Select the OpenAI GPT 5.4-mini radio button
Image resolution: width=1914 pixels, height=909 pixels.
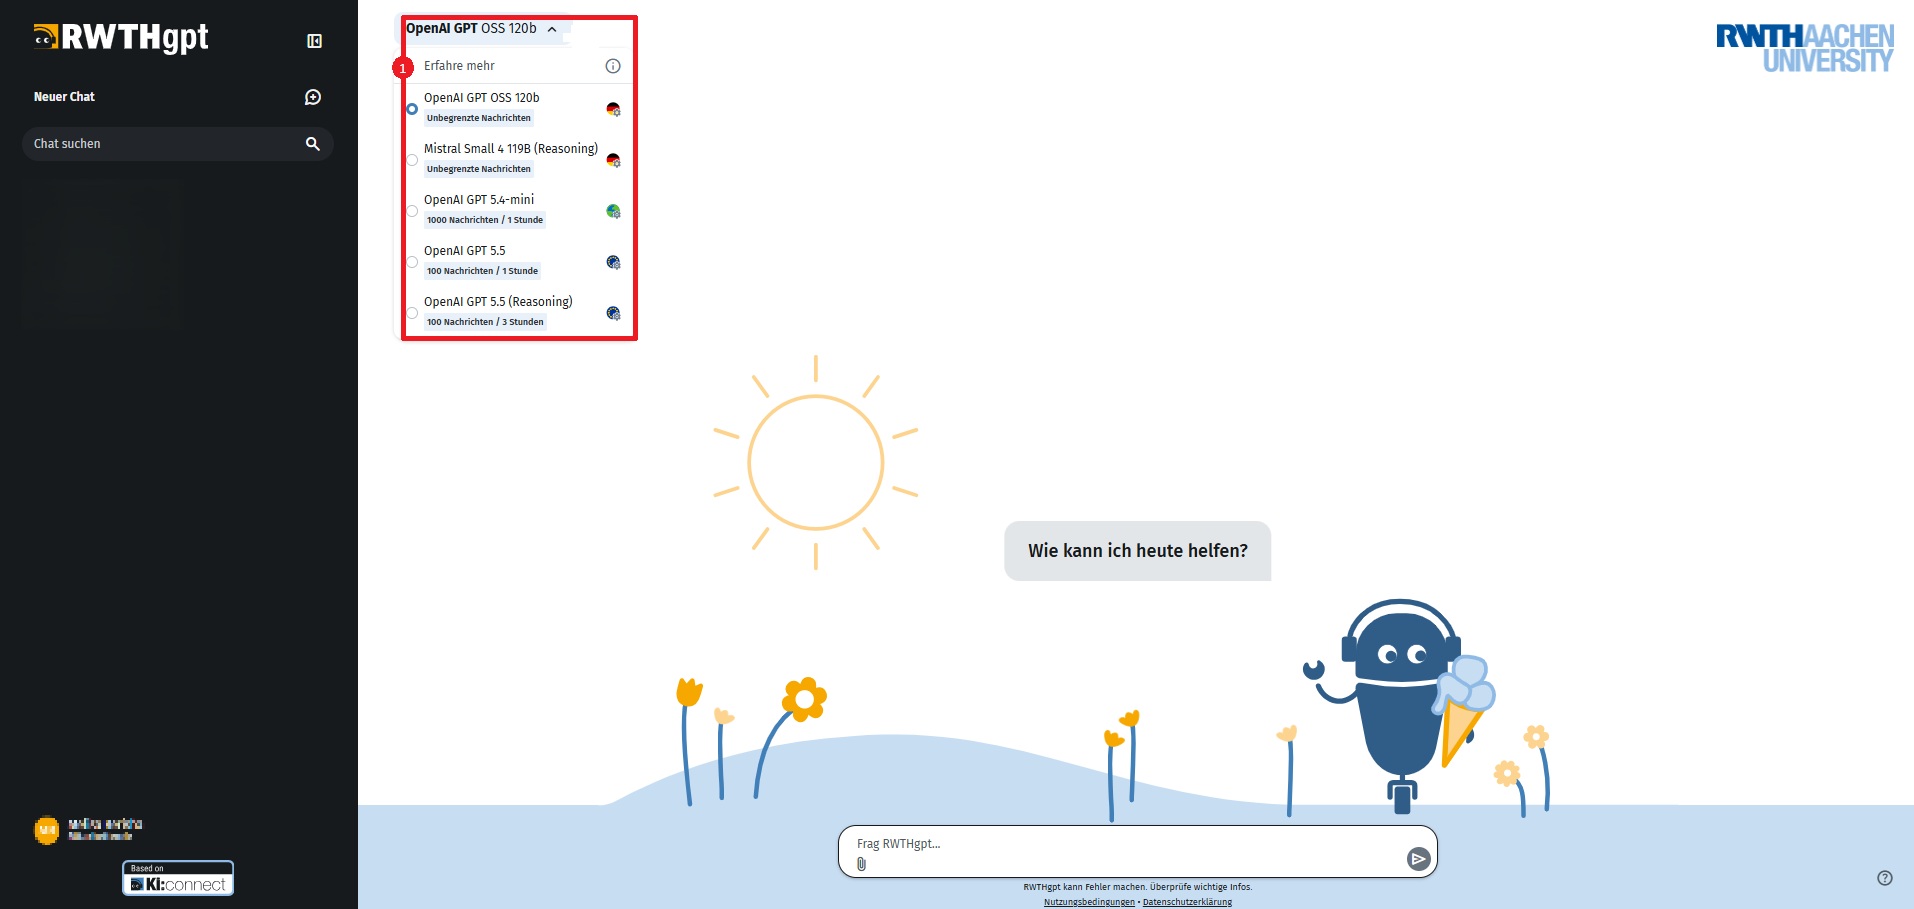pos(412,211)
